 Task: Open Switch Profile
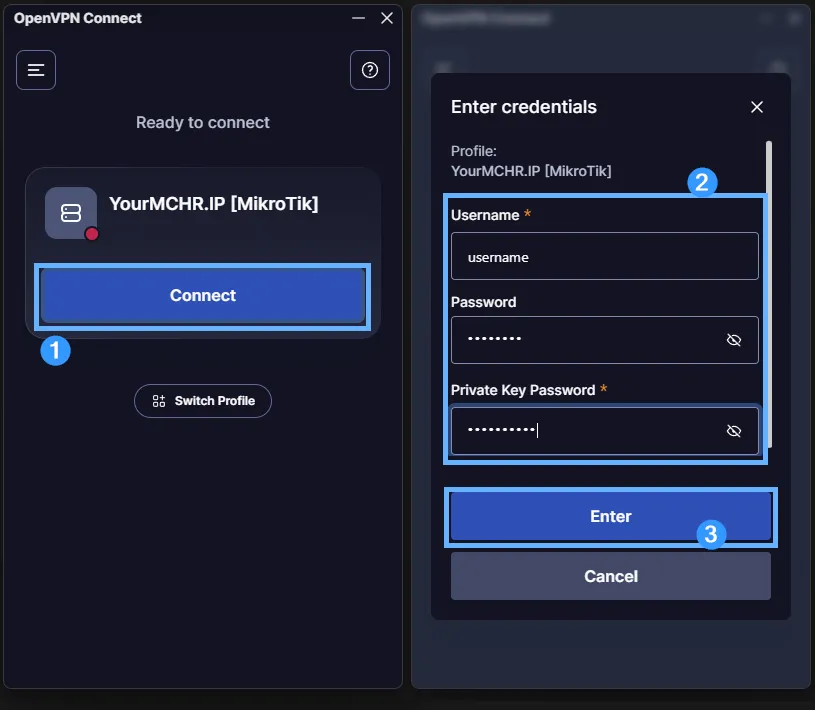(203, 401)
